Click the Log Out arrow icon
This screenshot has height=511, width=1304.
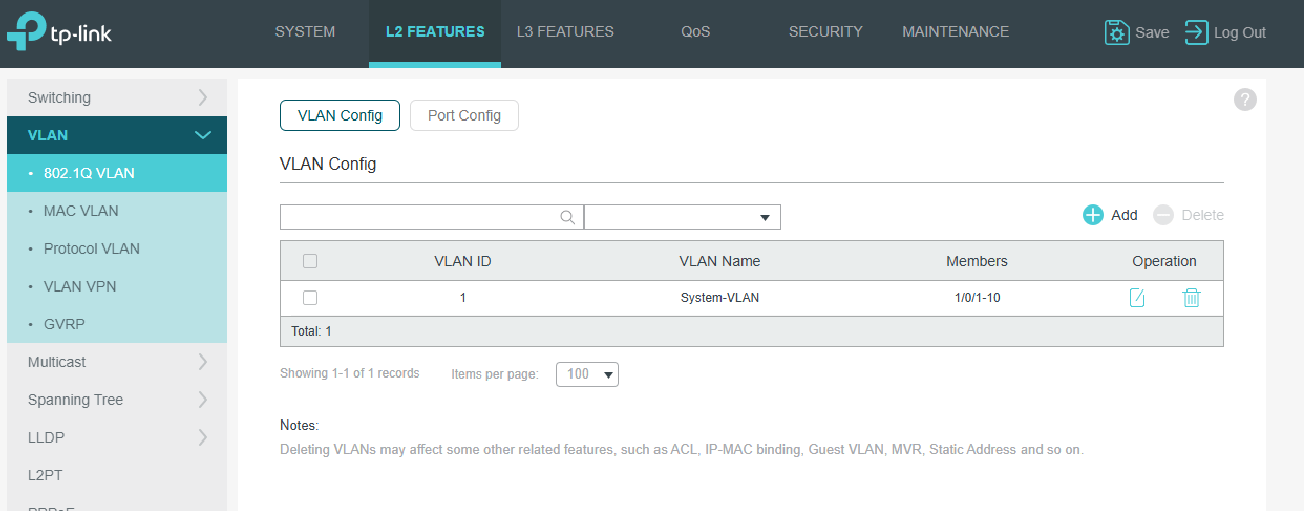click(1196, 32)
